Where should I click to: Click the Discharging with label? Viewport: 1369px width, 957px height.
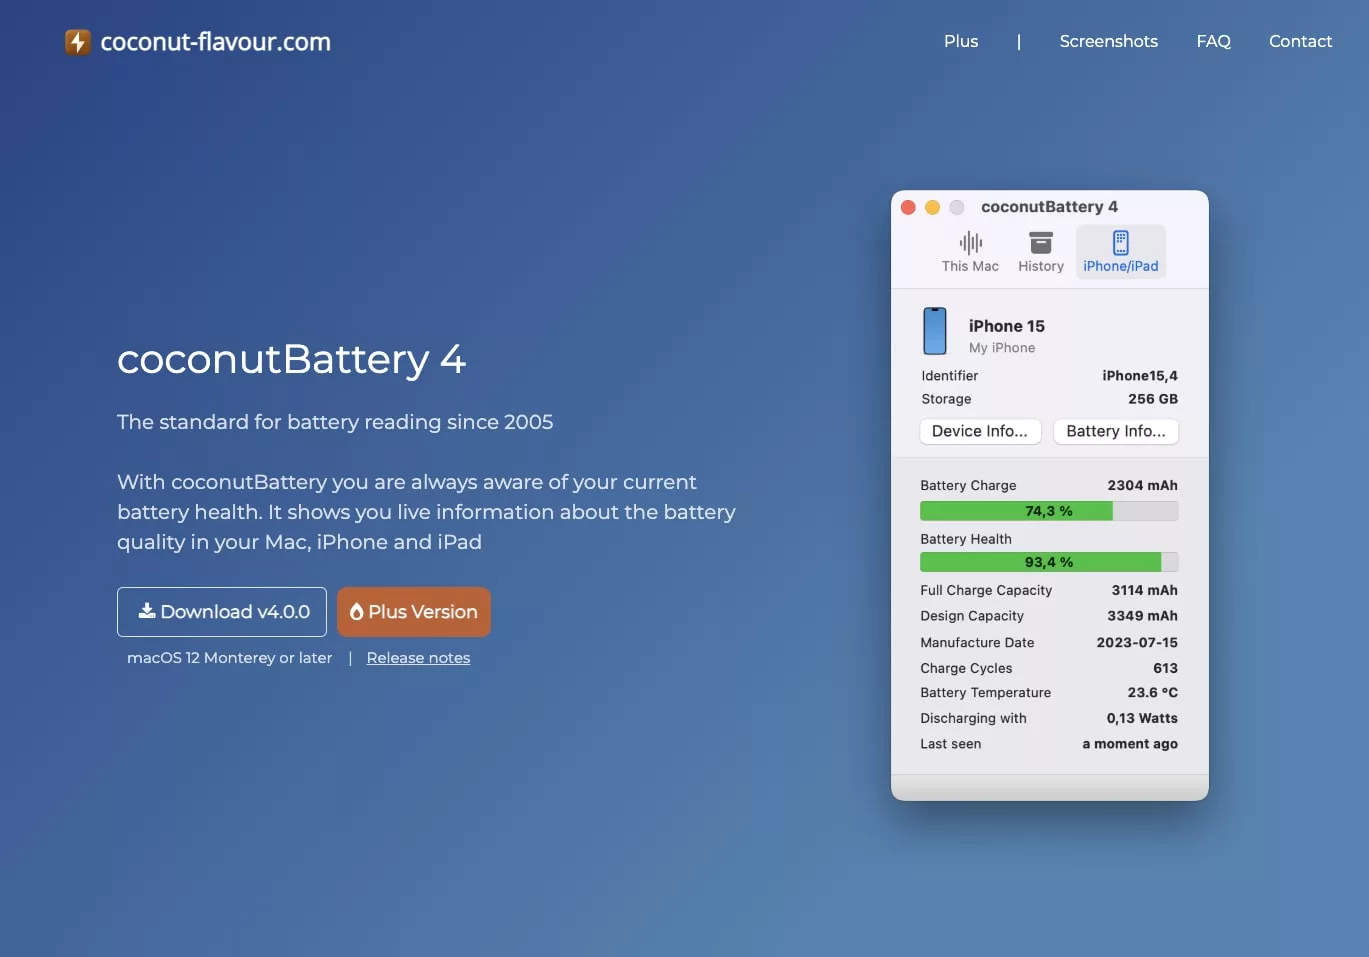tap(973, 718)
